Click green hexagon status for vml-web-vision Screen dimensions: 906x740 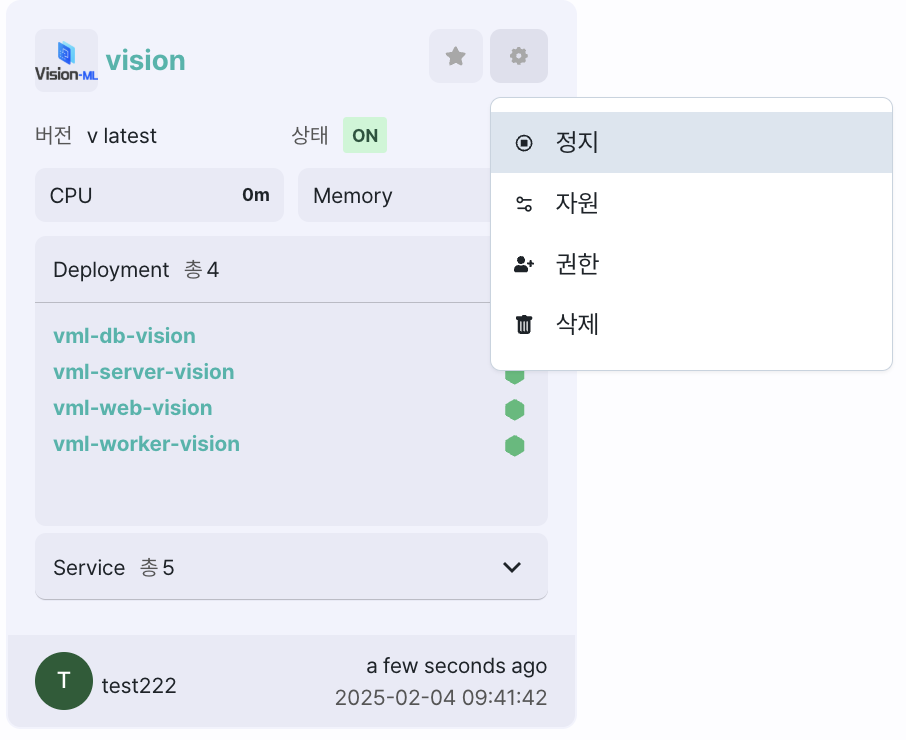pos(515,409)
